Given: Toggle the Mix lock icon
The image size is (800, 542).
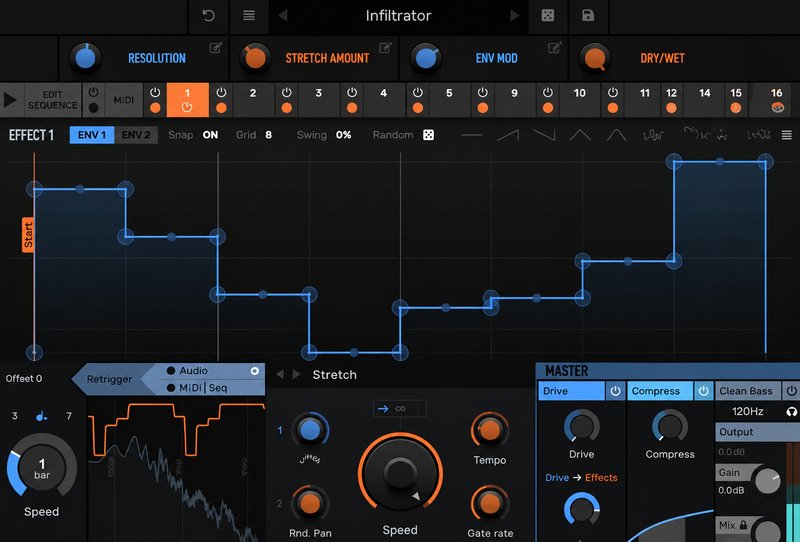Looking at the screenshot, I should (x=743, y=525).
